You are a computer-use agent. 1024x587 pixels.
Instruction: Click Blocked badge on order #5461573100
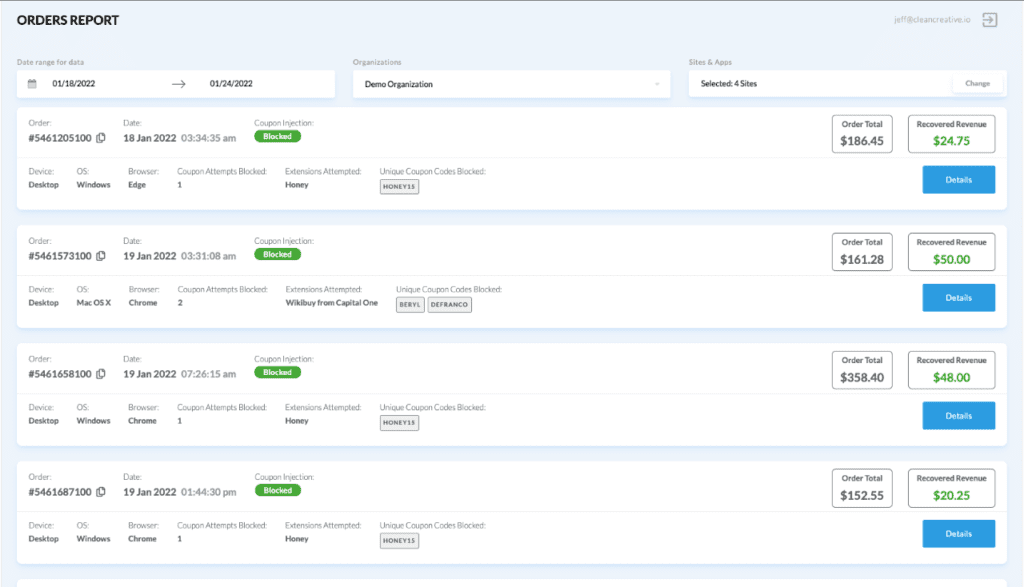pyautogui.click(x=277, y=254)
